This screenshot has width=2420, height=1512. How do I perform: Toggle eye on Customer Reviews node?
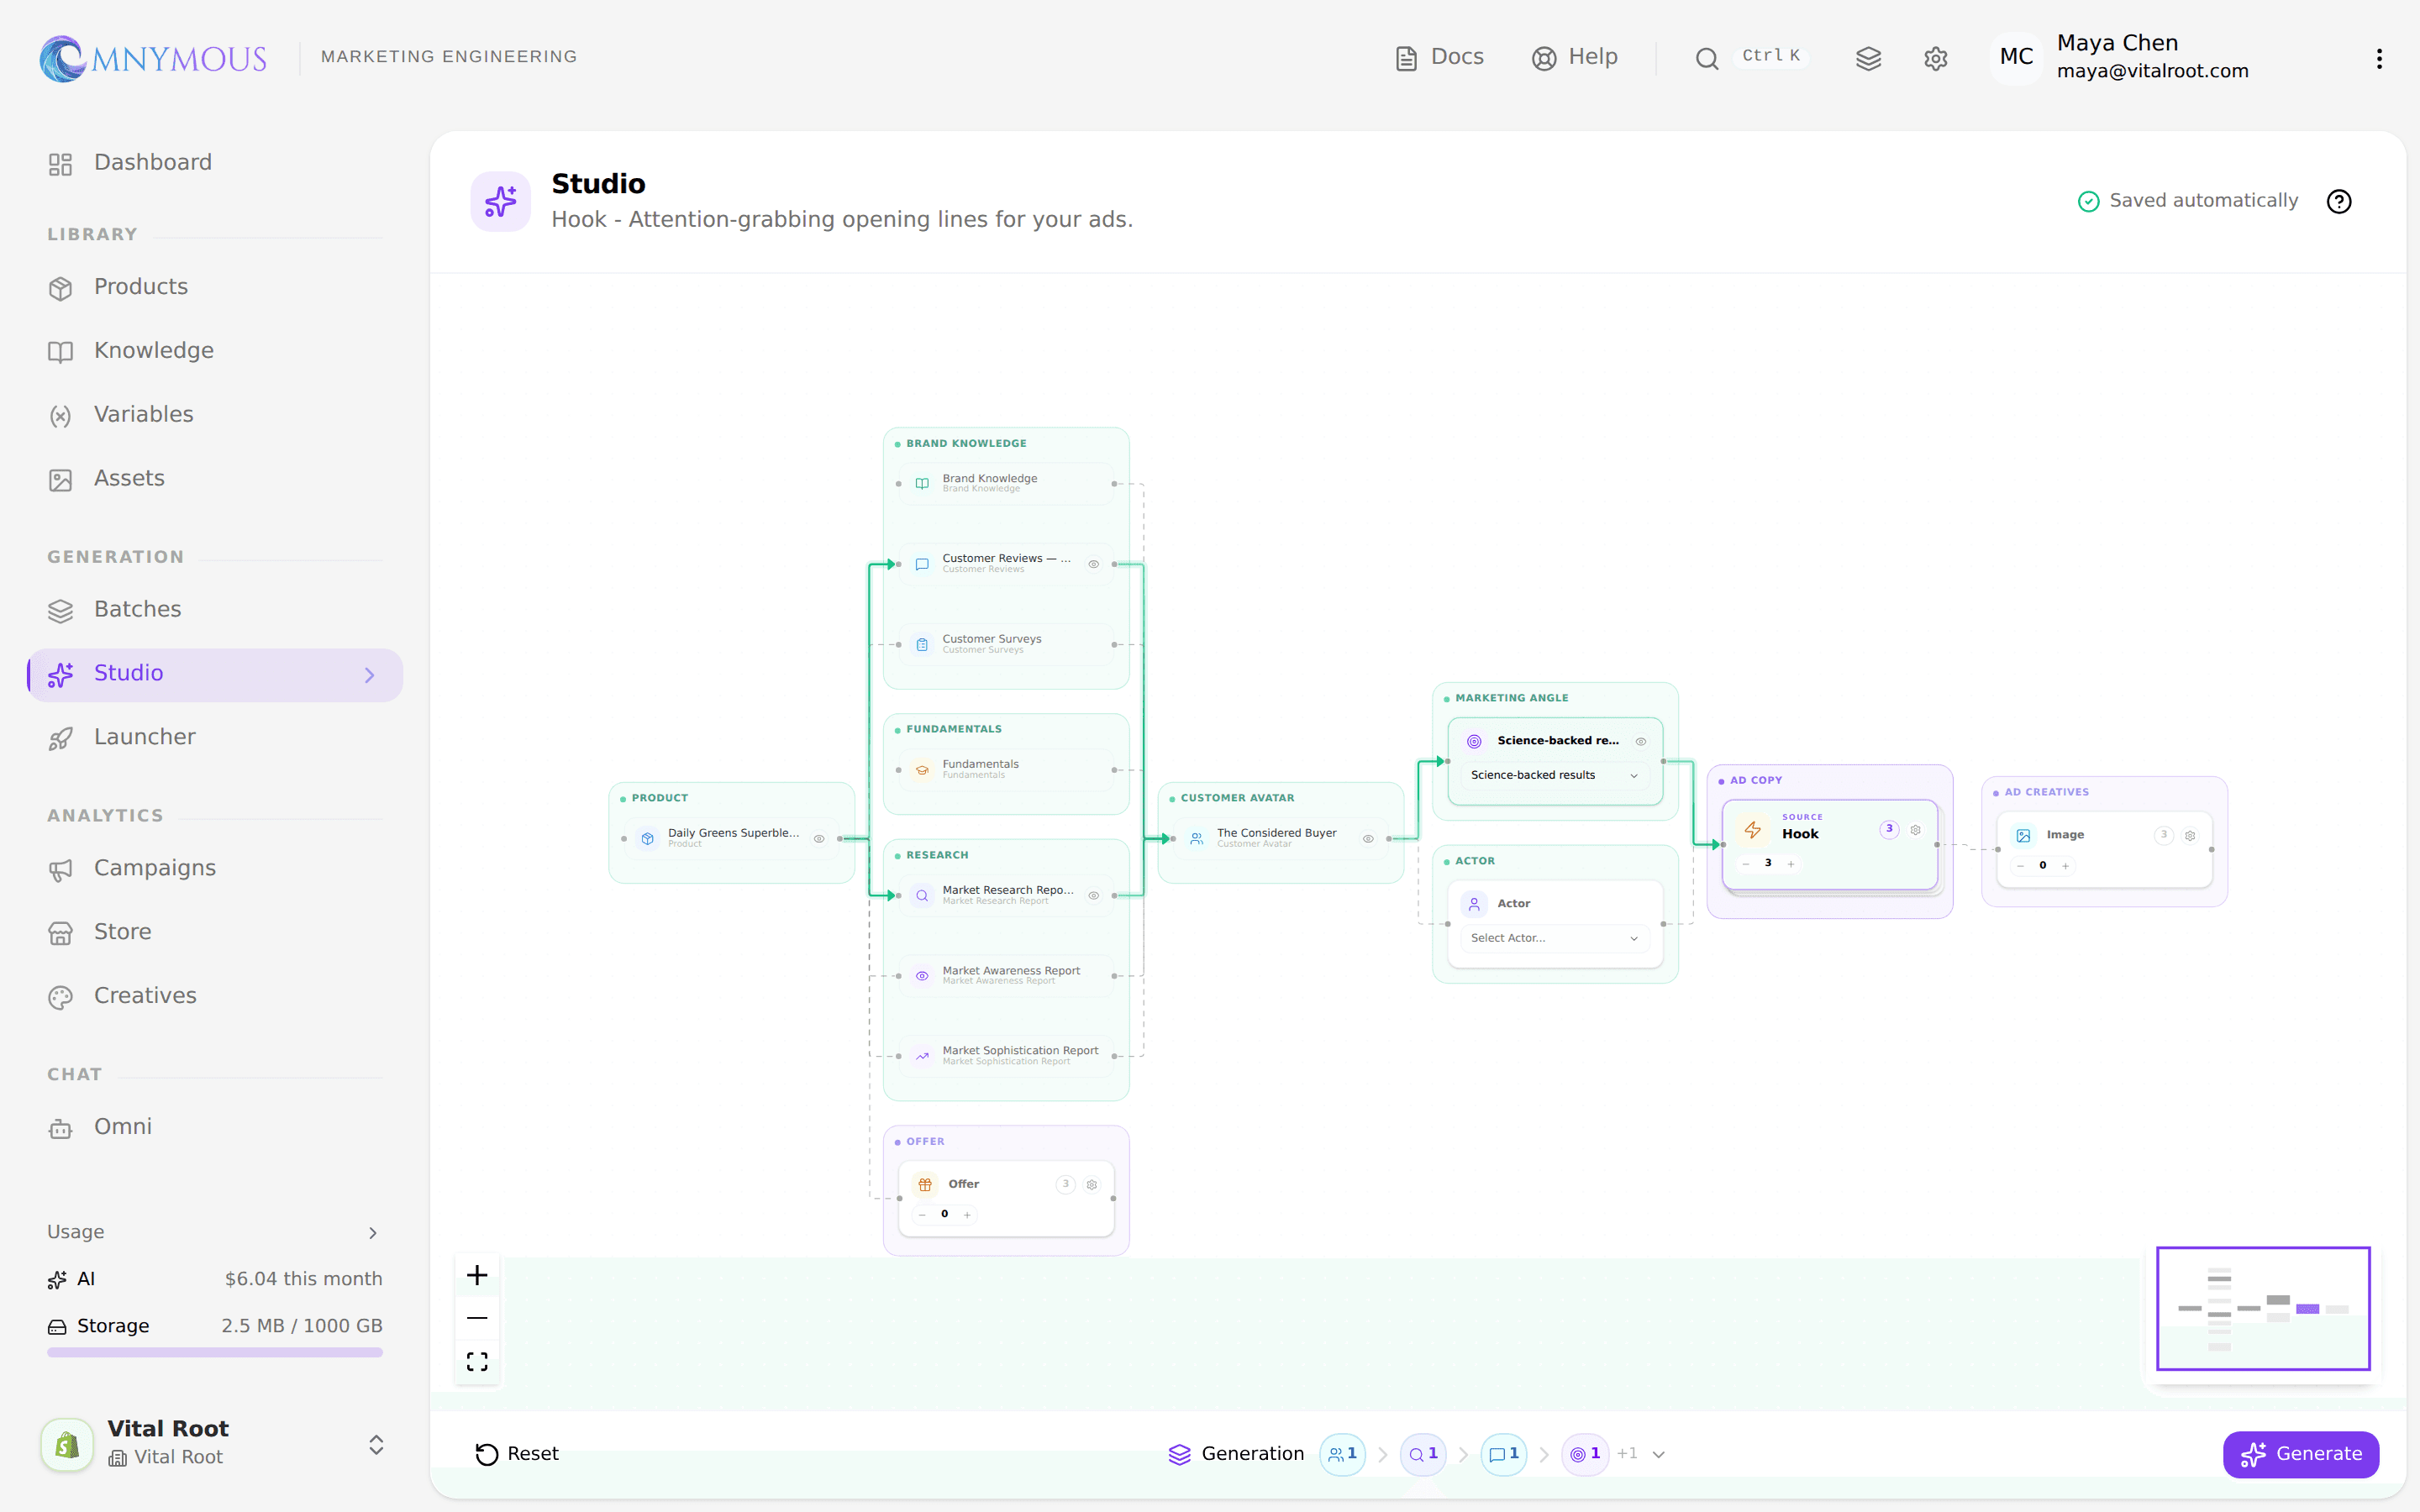pos(1094,564)
